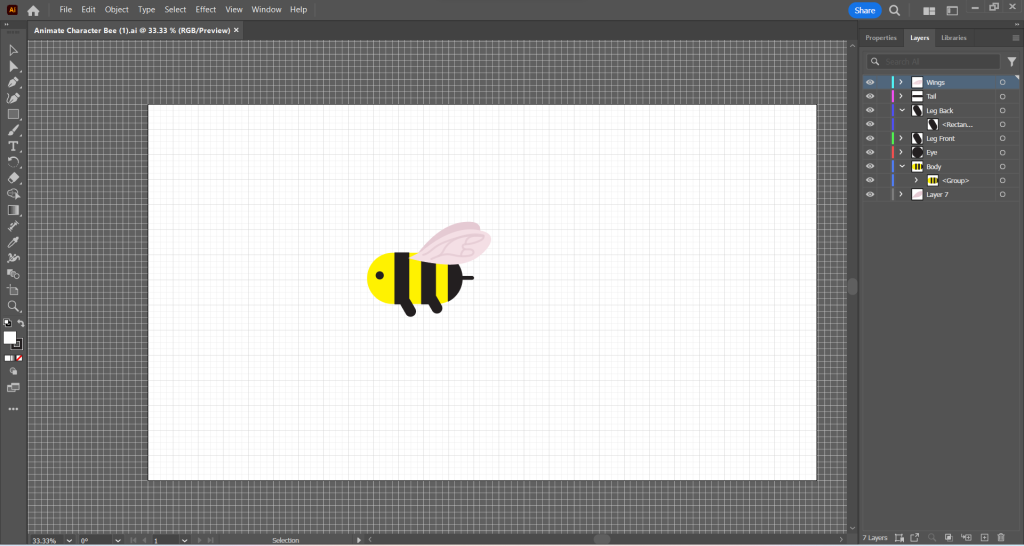Viewport: 1024px width, 546px height.
Task: Open the Effect menu
Action: [206, 10]
